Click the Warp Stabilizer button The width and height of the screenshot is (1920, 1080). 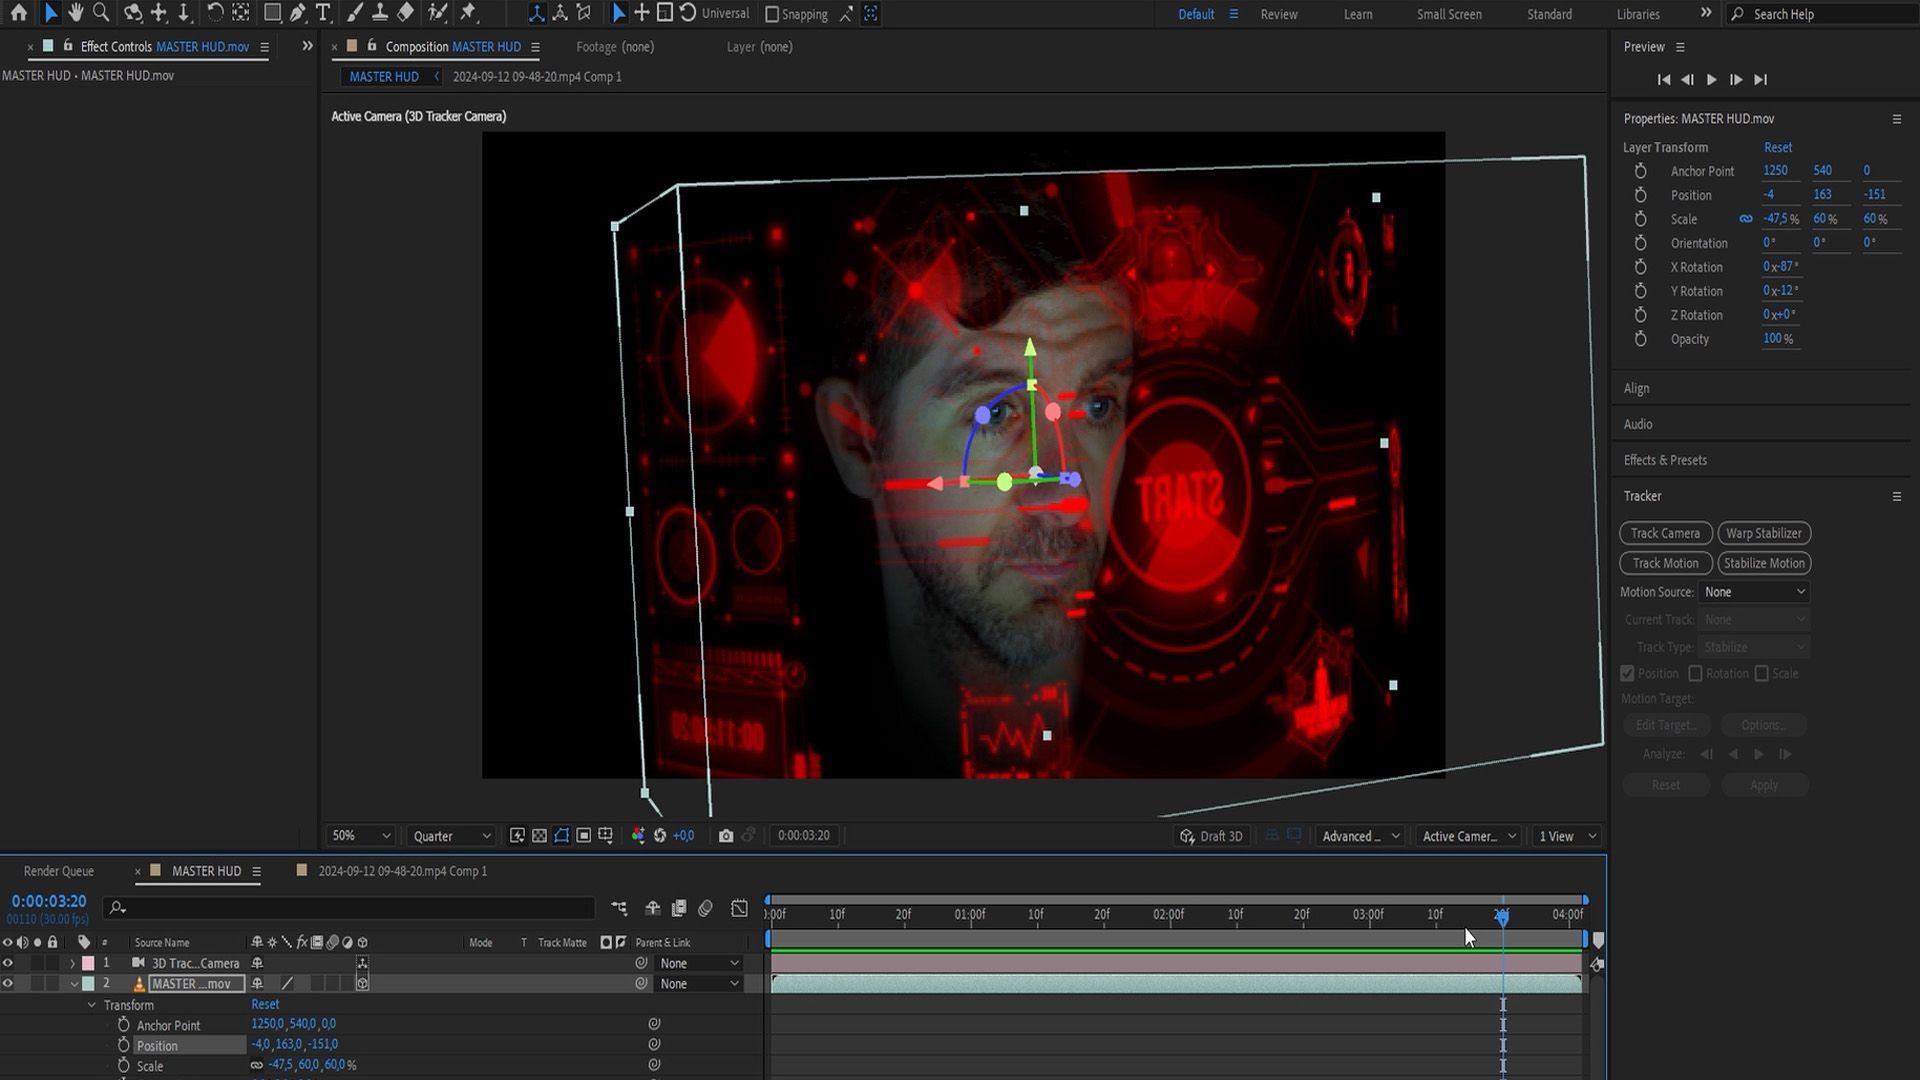pyautogui.click(x=1764, y=533)
